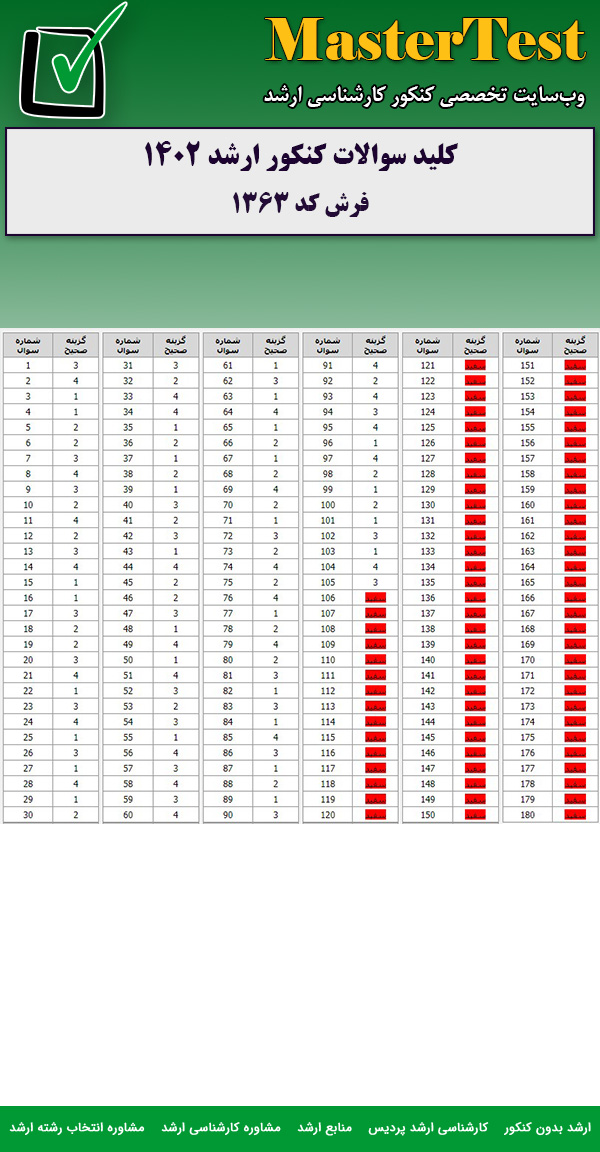Select the question number 30 cell

click(x=28, y=815)
